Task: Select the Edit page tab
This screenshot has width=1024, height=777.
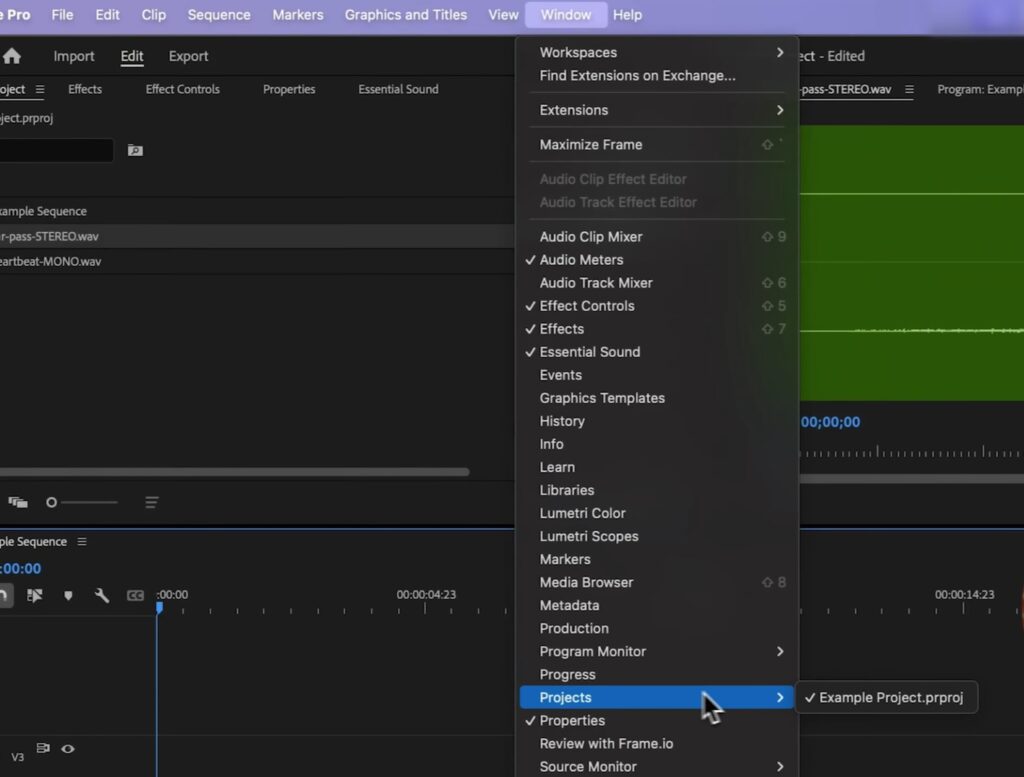Action: click(x=132, y=56)
